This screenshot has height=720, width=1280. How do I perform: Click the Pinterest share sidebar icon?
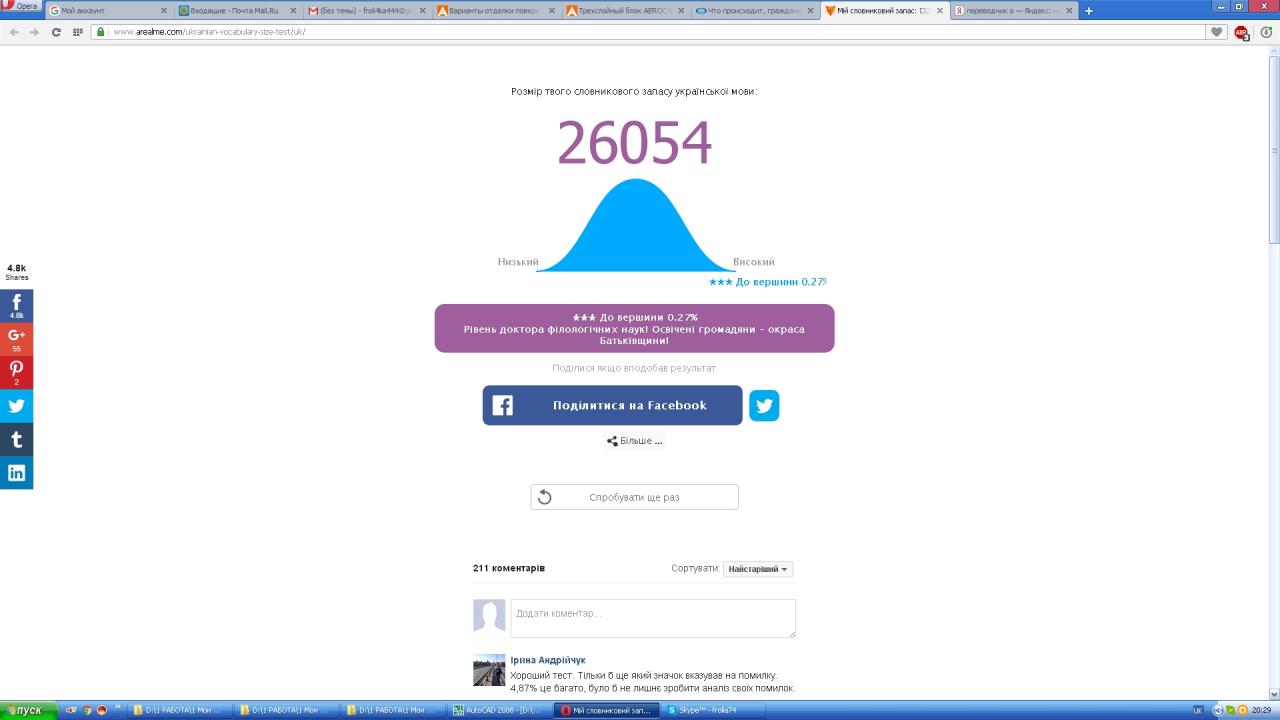pos(16,372)
